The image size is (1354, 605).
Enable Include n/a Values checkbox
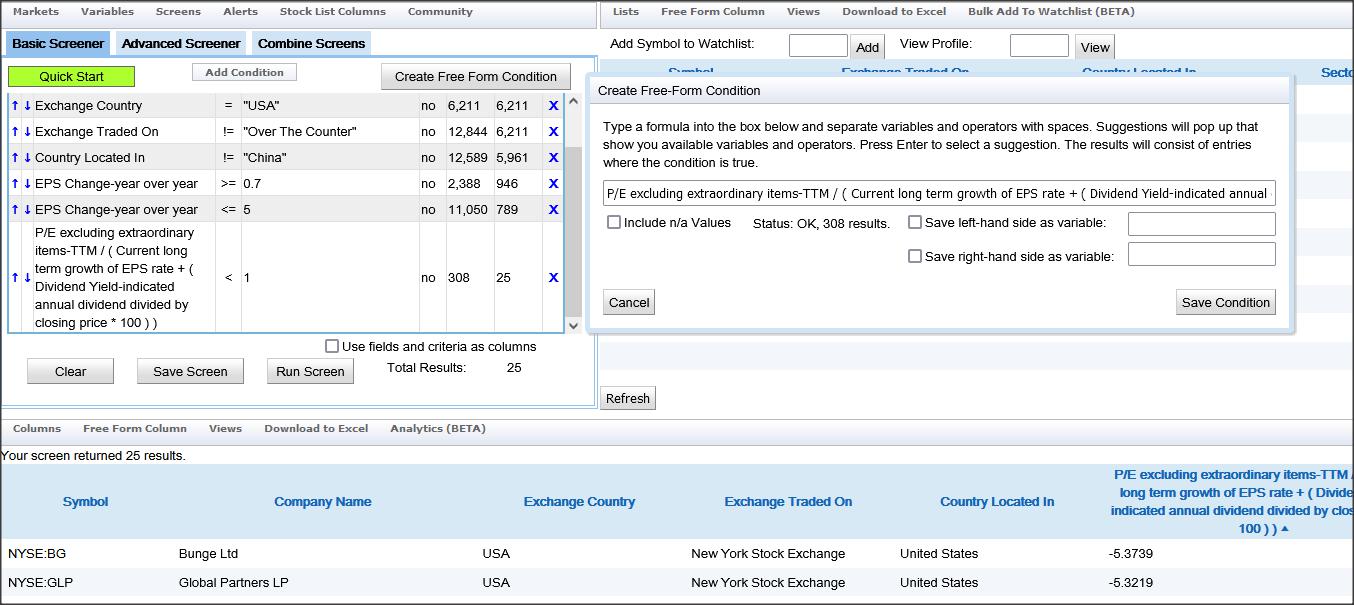[614, 222]
